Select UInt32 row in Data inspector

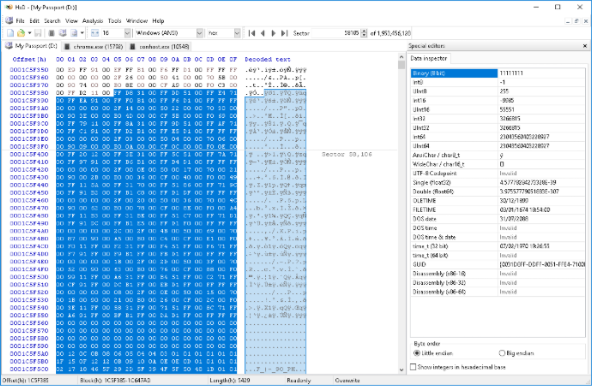point(498,128)
